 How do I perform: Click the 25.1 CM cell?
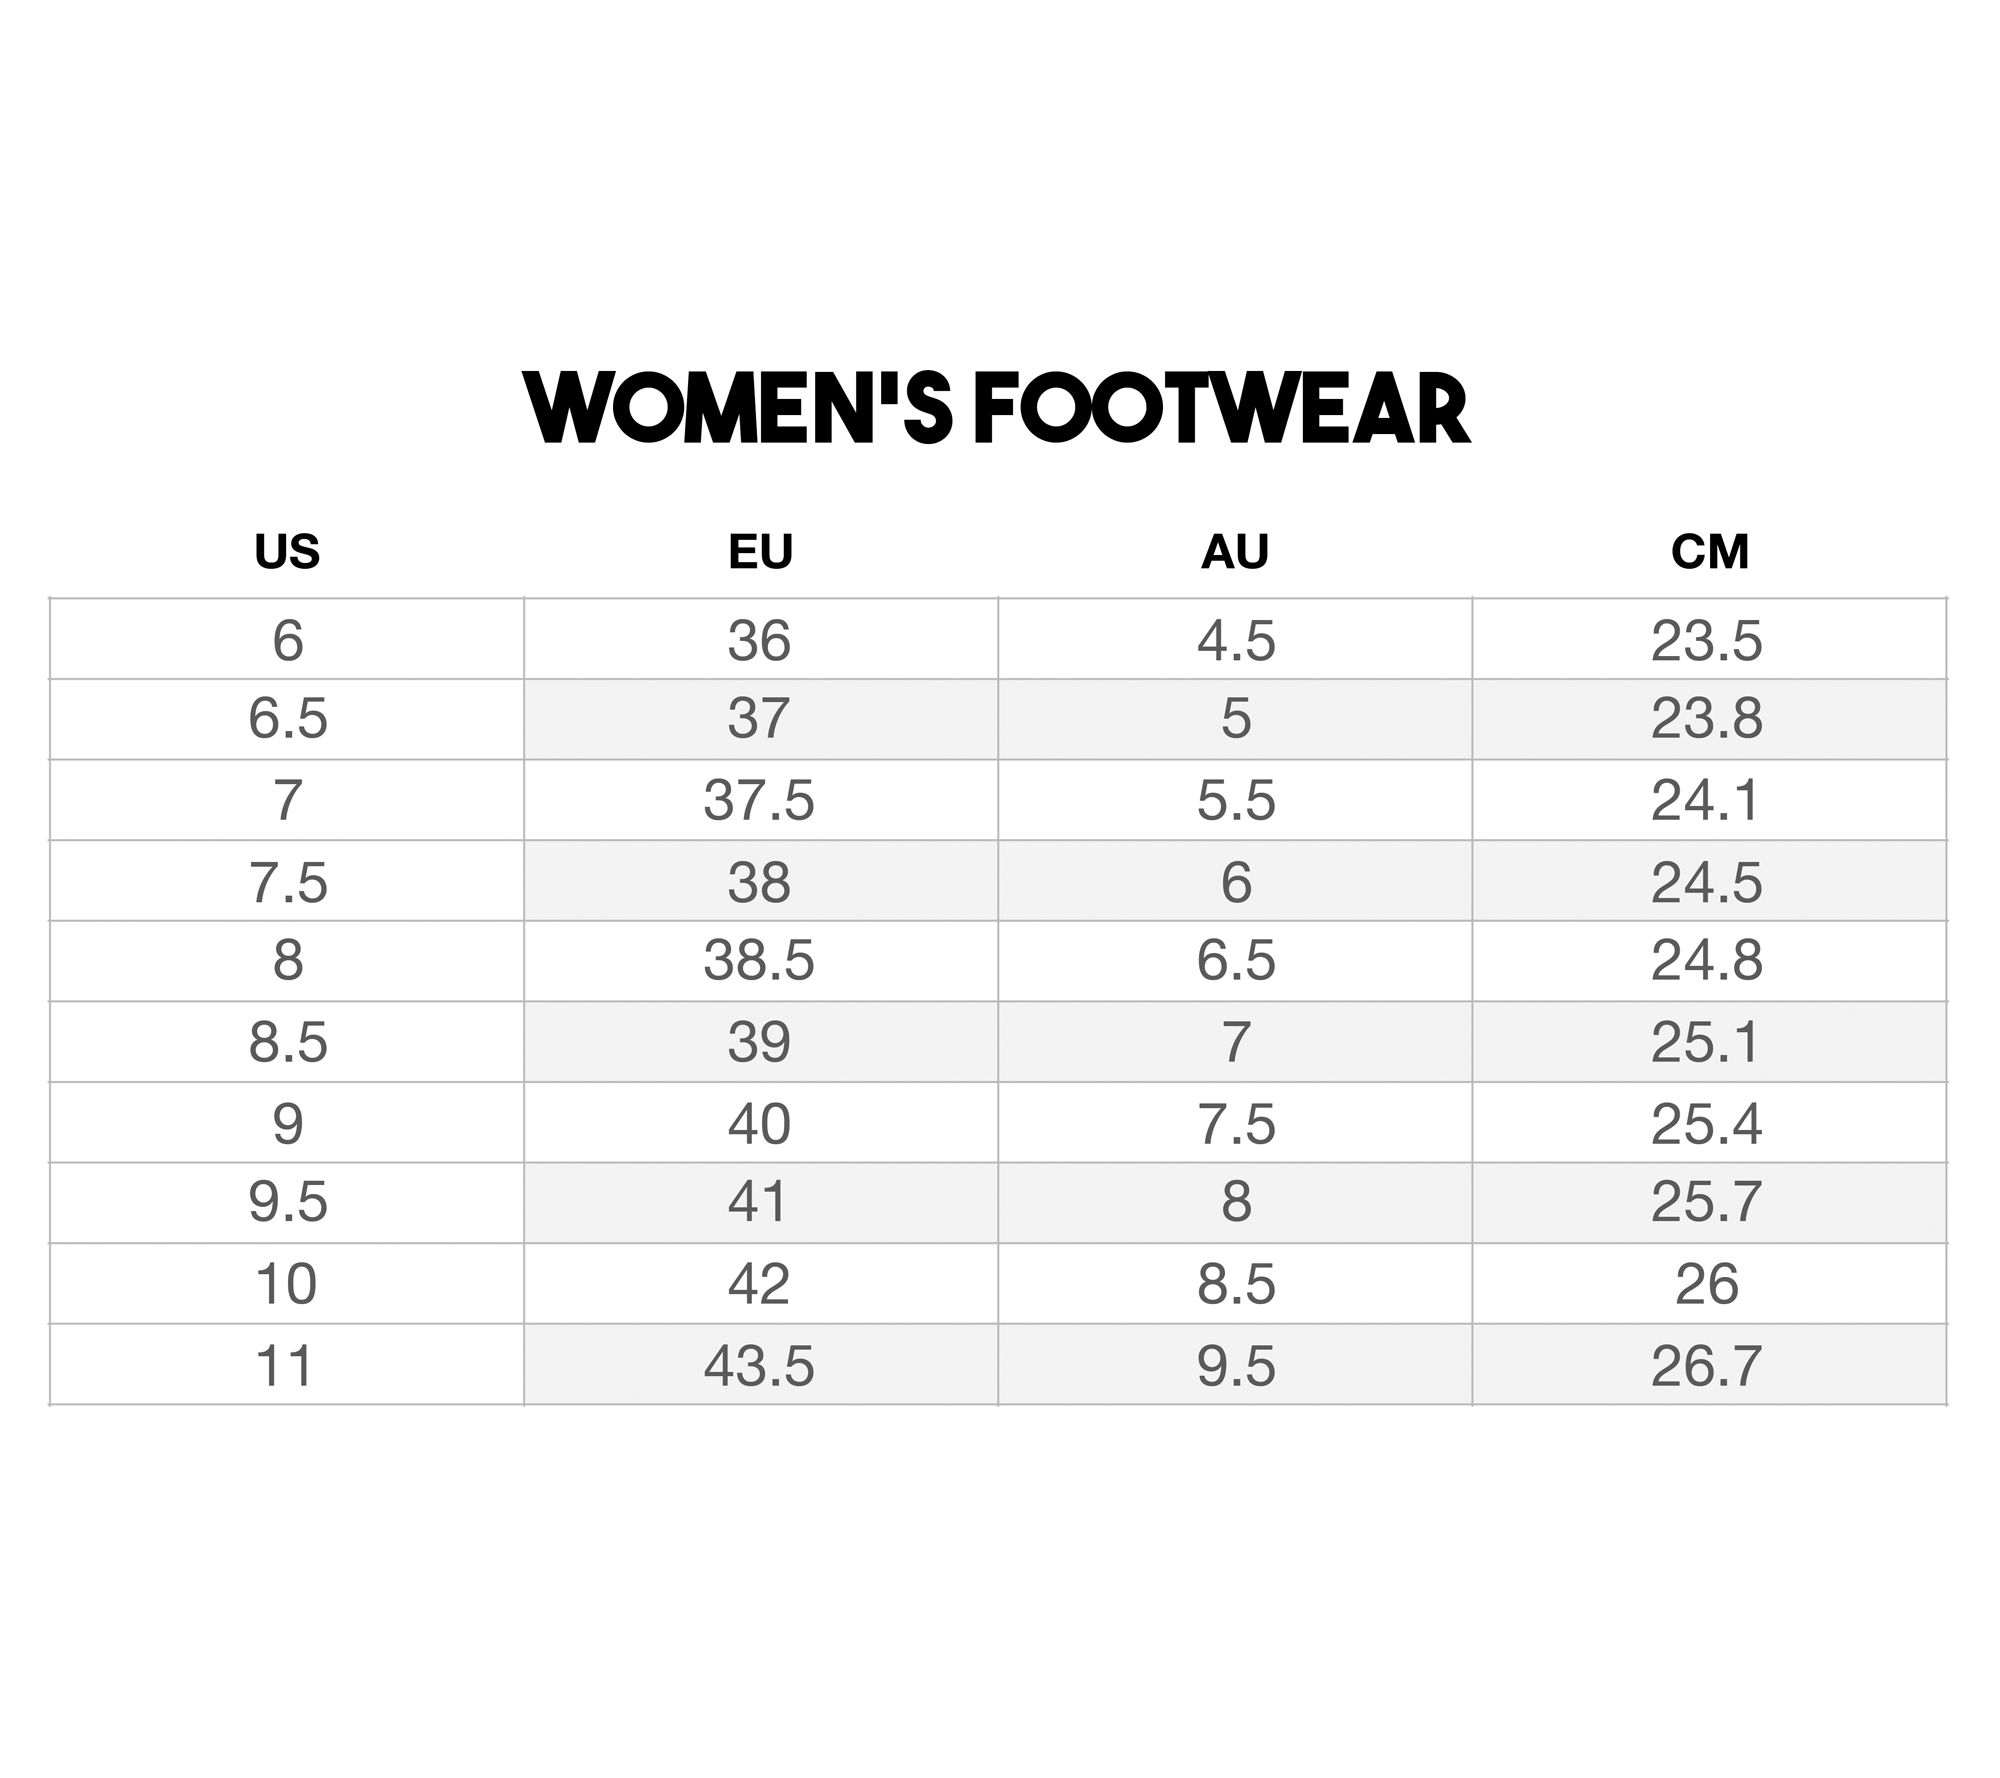pyautogui.click(x=1707, y=1042)
